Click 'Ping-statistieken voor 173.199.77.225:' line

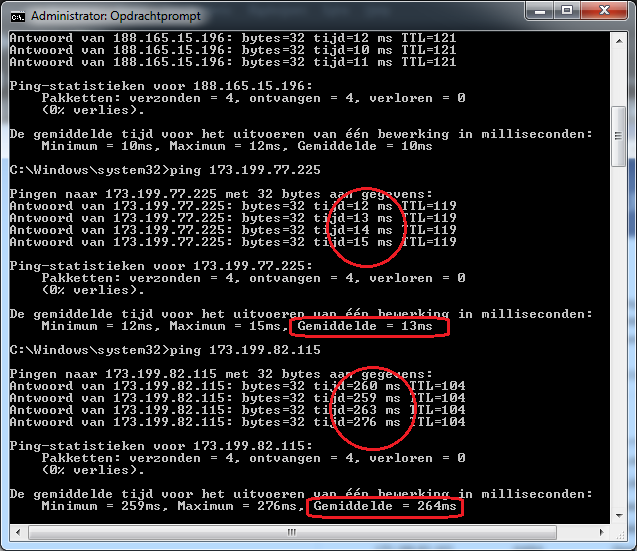point(161,266)
